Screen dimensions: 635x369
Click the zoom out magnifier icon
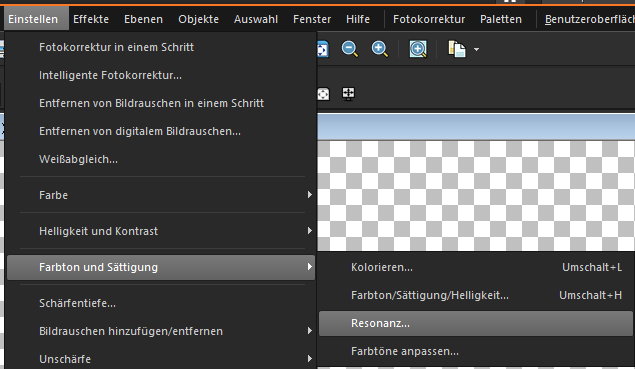pyautogui.click(x=349, y=49)
